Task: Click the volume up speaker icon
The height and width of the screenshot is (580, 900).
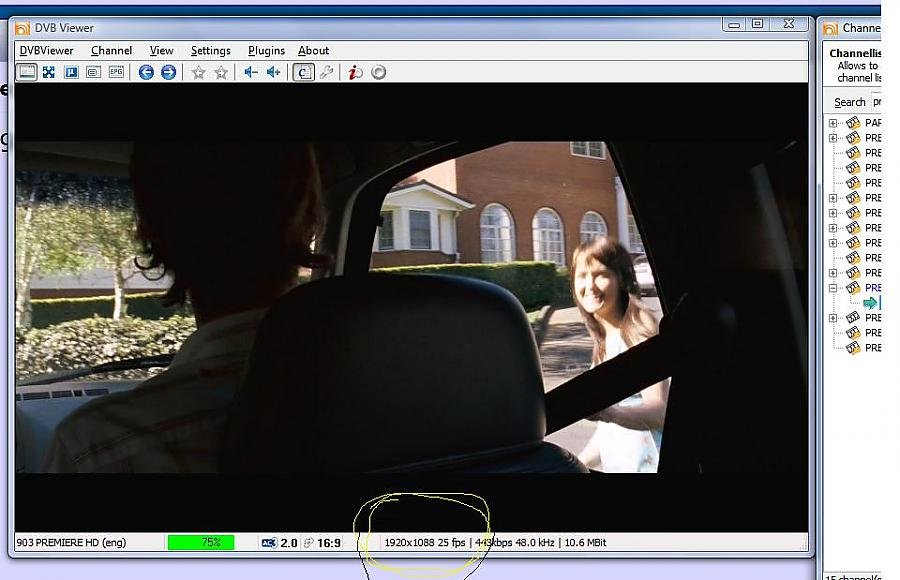Action: [273, 72]
